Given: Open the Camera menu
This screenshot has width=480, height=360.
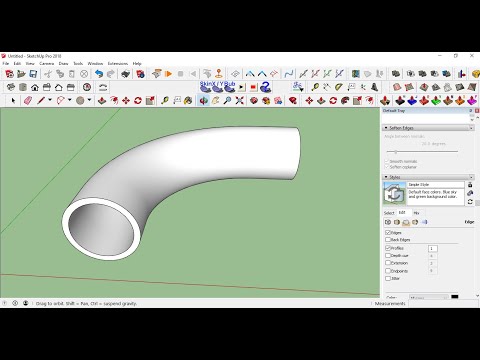Looking at the screenshot, I should coord(46,63).
